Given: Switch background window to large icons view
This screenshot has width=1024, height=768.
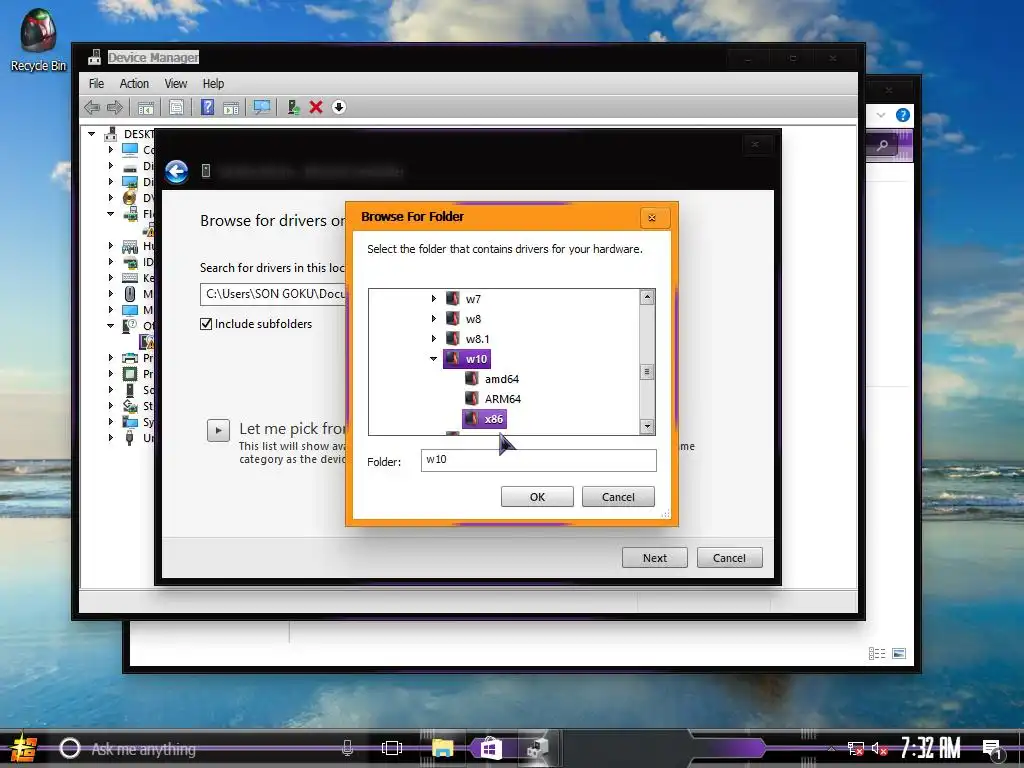Looking at the screenshot, I should click(x=899, y=653).
